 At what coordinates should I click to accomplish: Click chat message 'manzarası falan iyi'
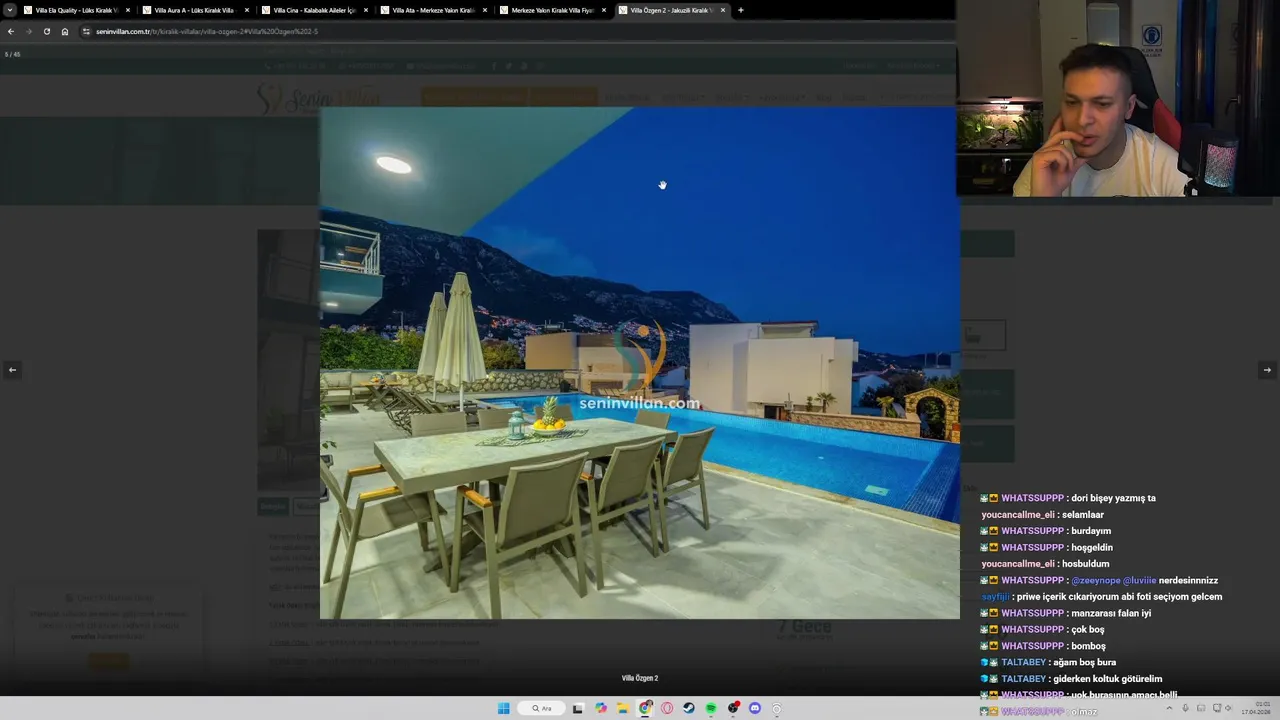click(x=1111, y=613)
